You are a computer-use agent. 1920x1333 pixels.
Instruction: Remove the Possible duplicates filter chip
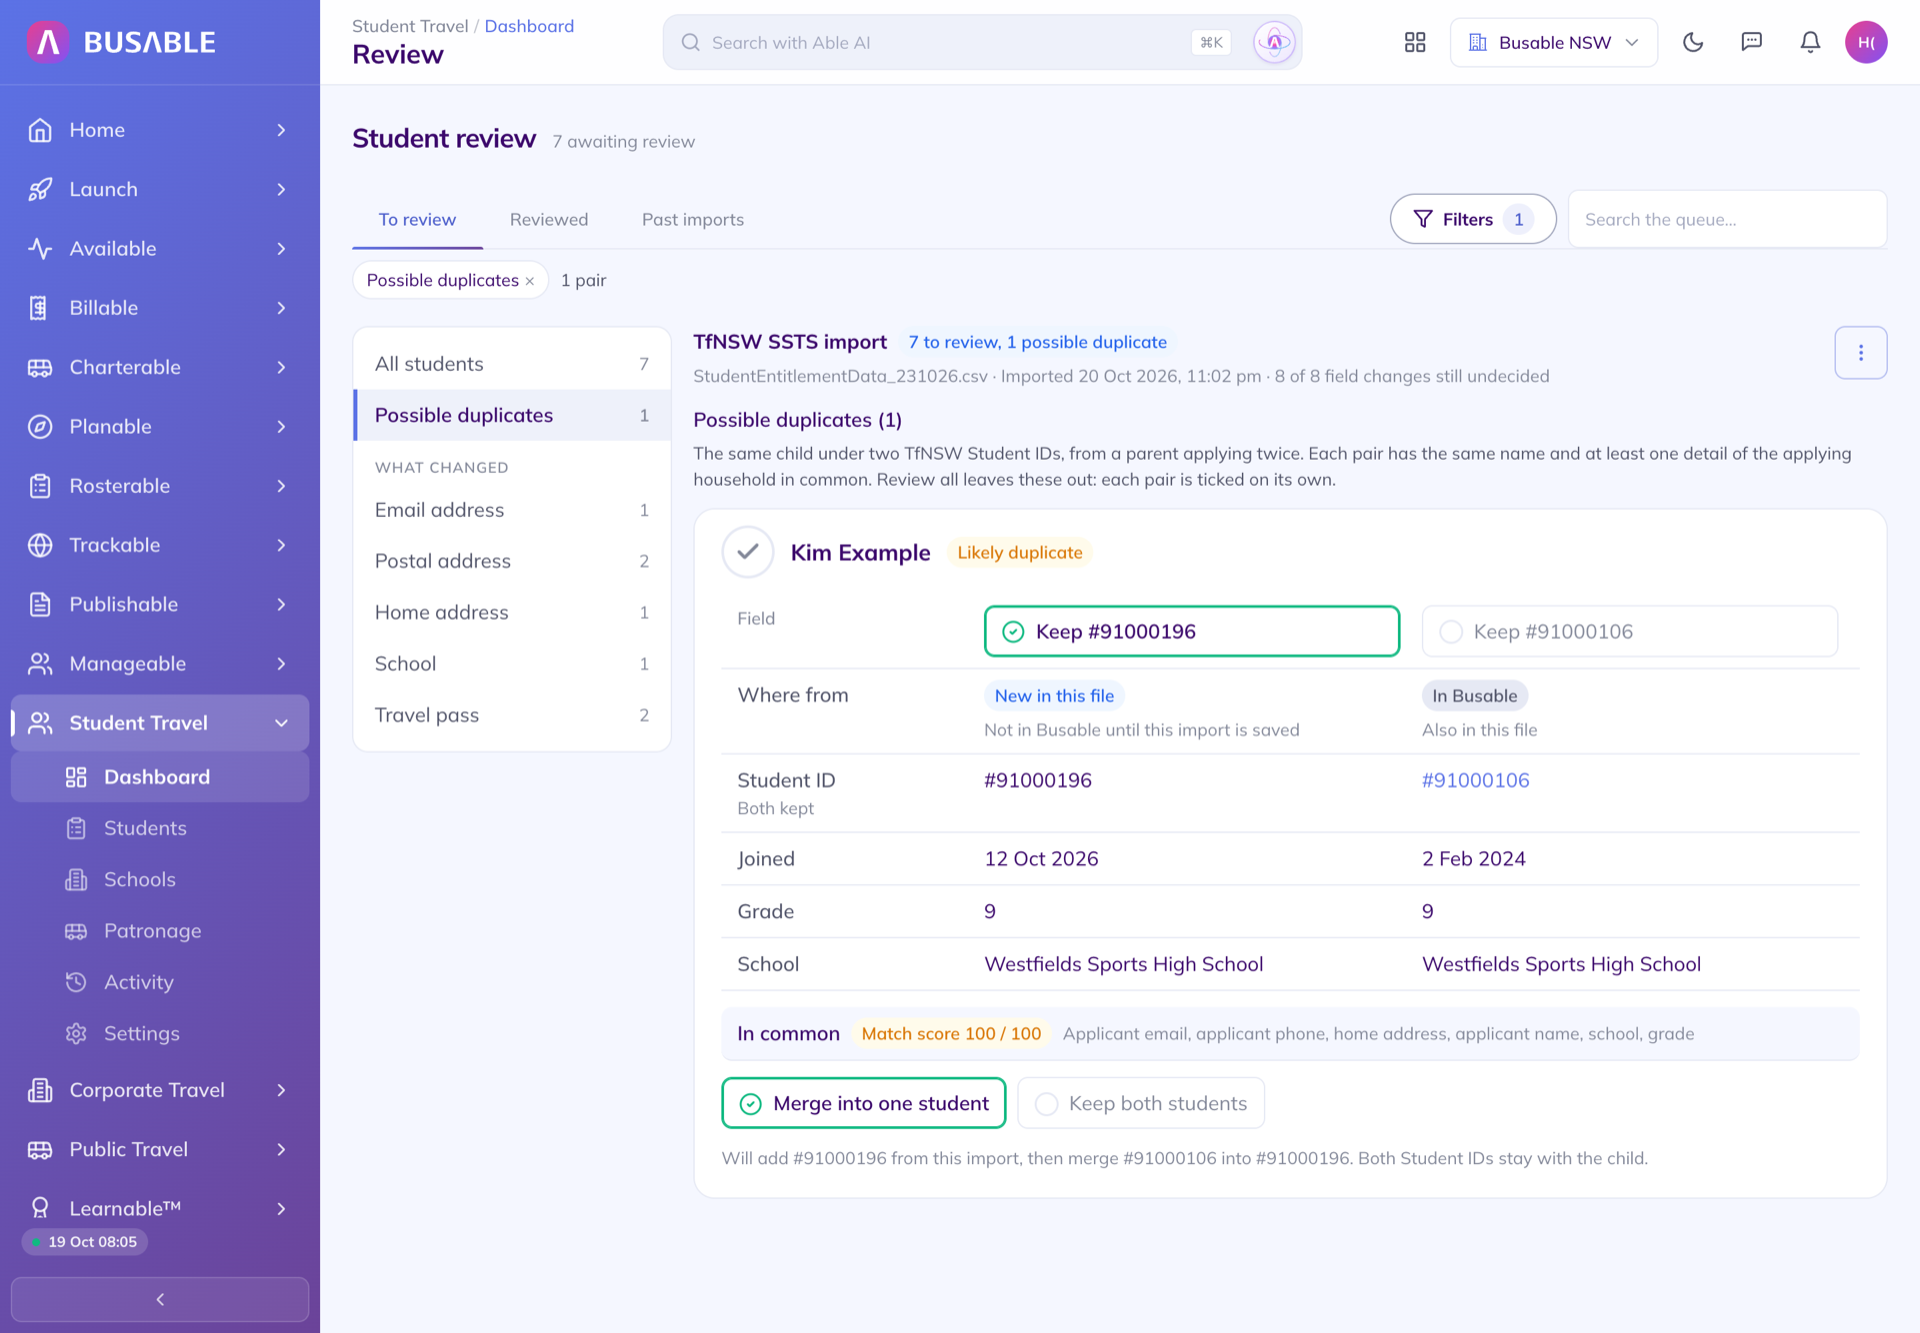530,281
